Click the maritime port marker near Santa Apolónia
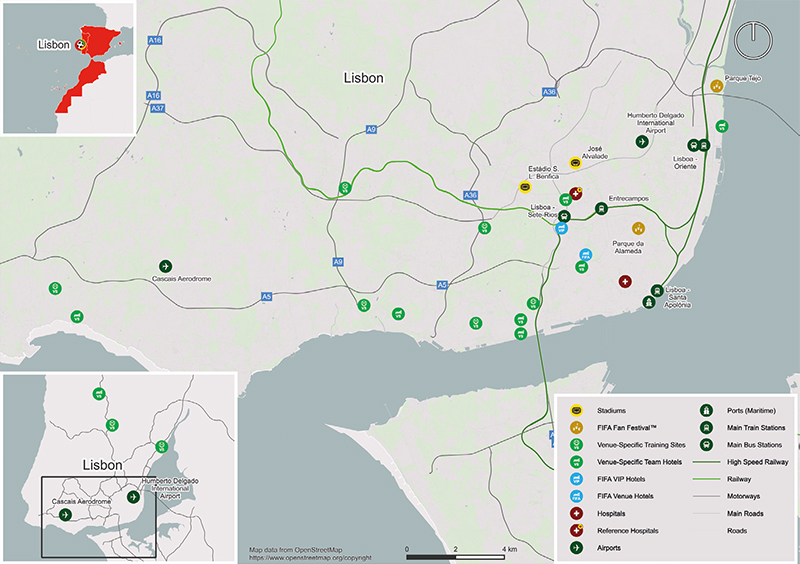800x564 pixels. [x=648, y=302]
